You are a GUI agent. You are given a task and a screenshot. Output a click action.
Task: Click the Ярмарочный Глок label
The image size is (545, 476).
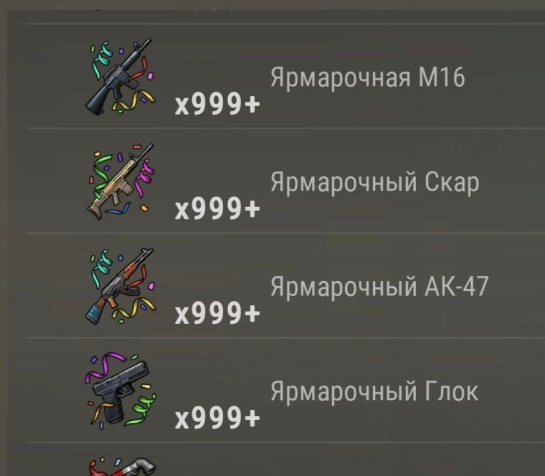(x=374, y=392)
